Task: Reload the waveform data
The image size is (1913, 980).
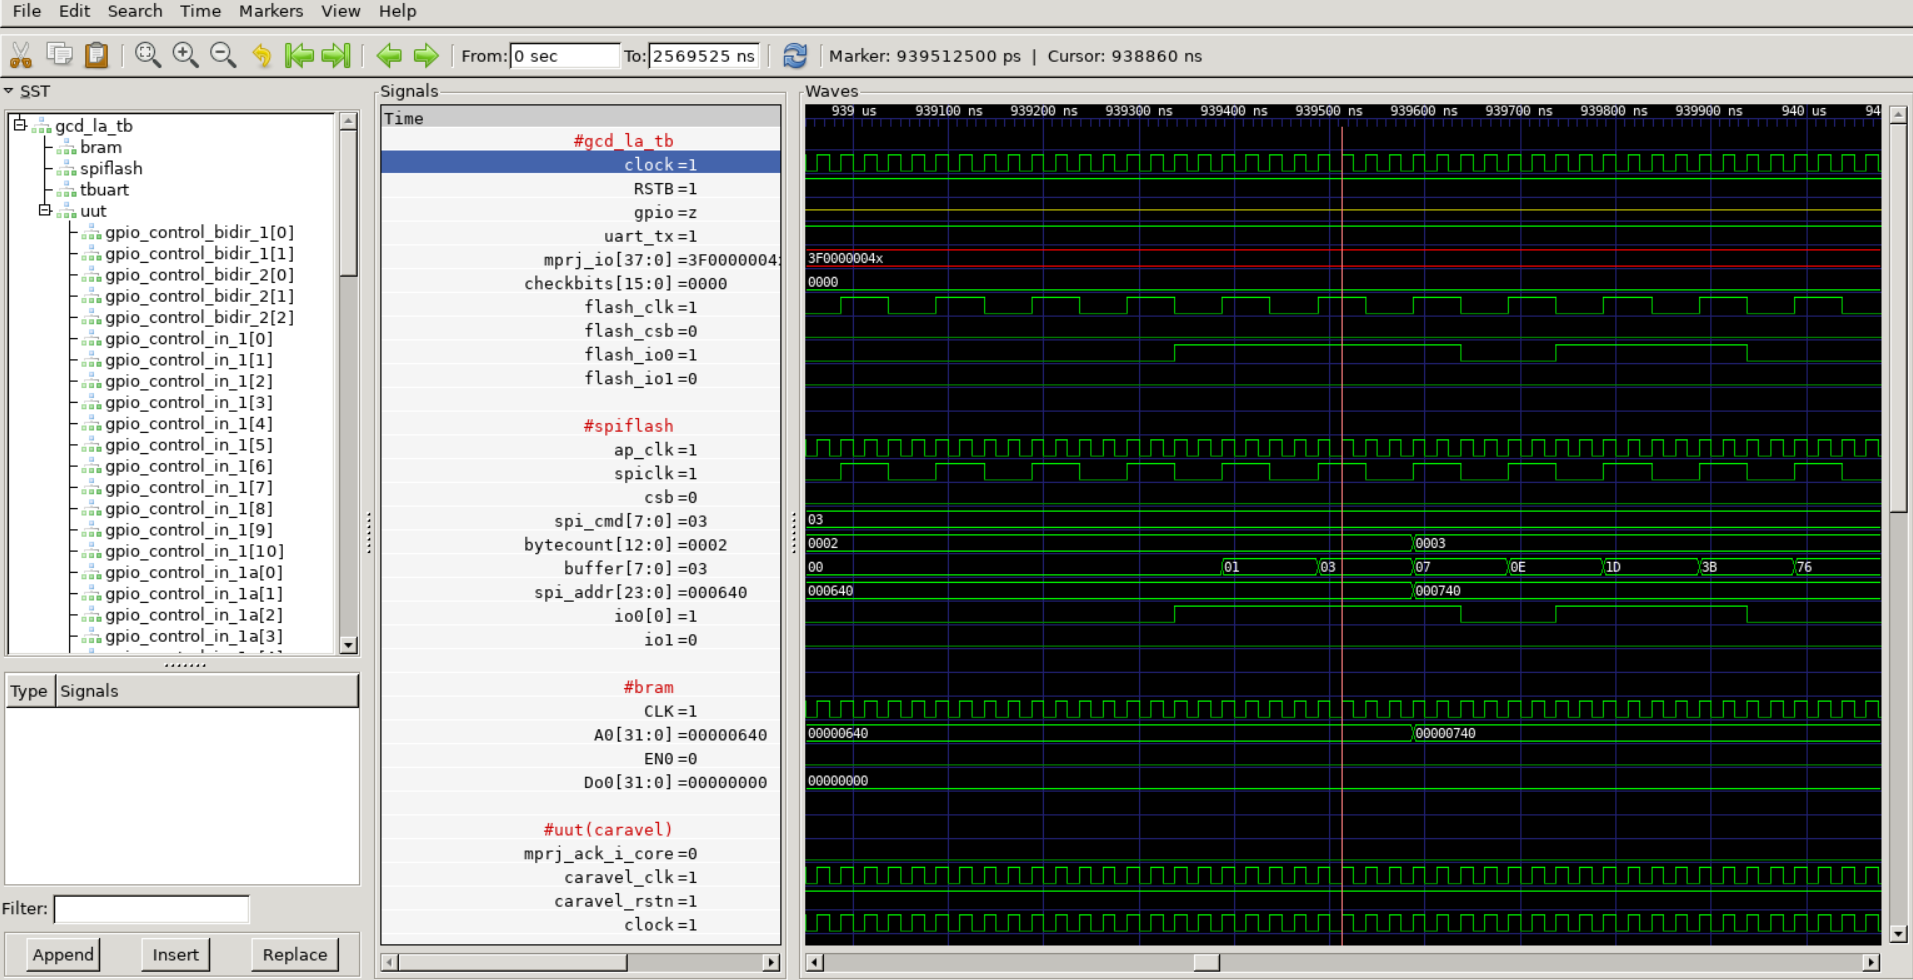Action: [794, 56]
